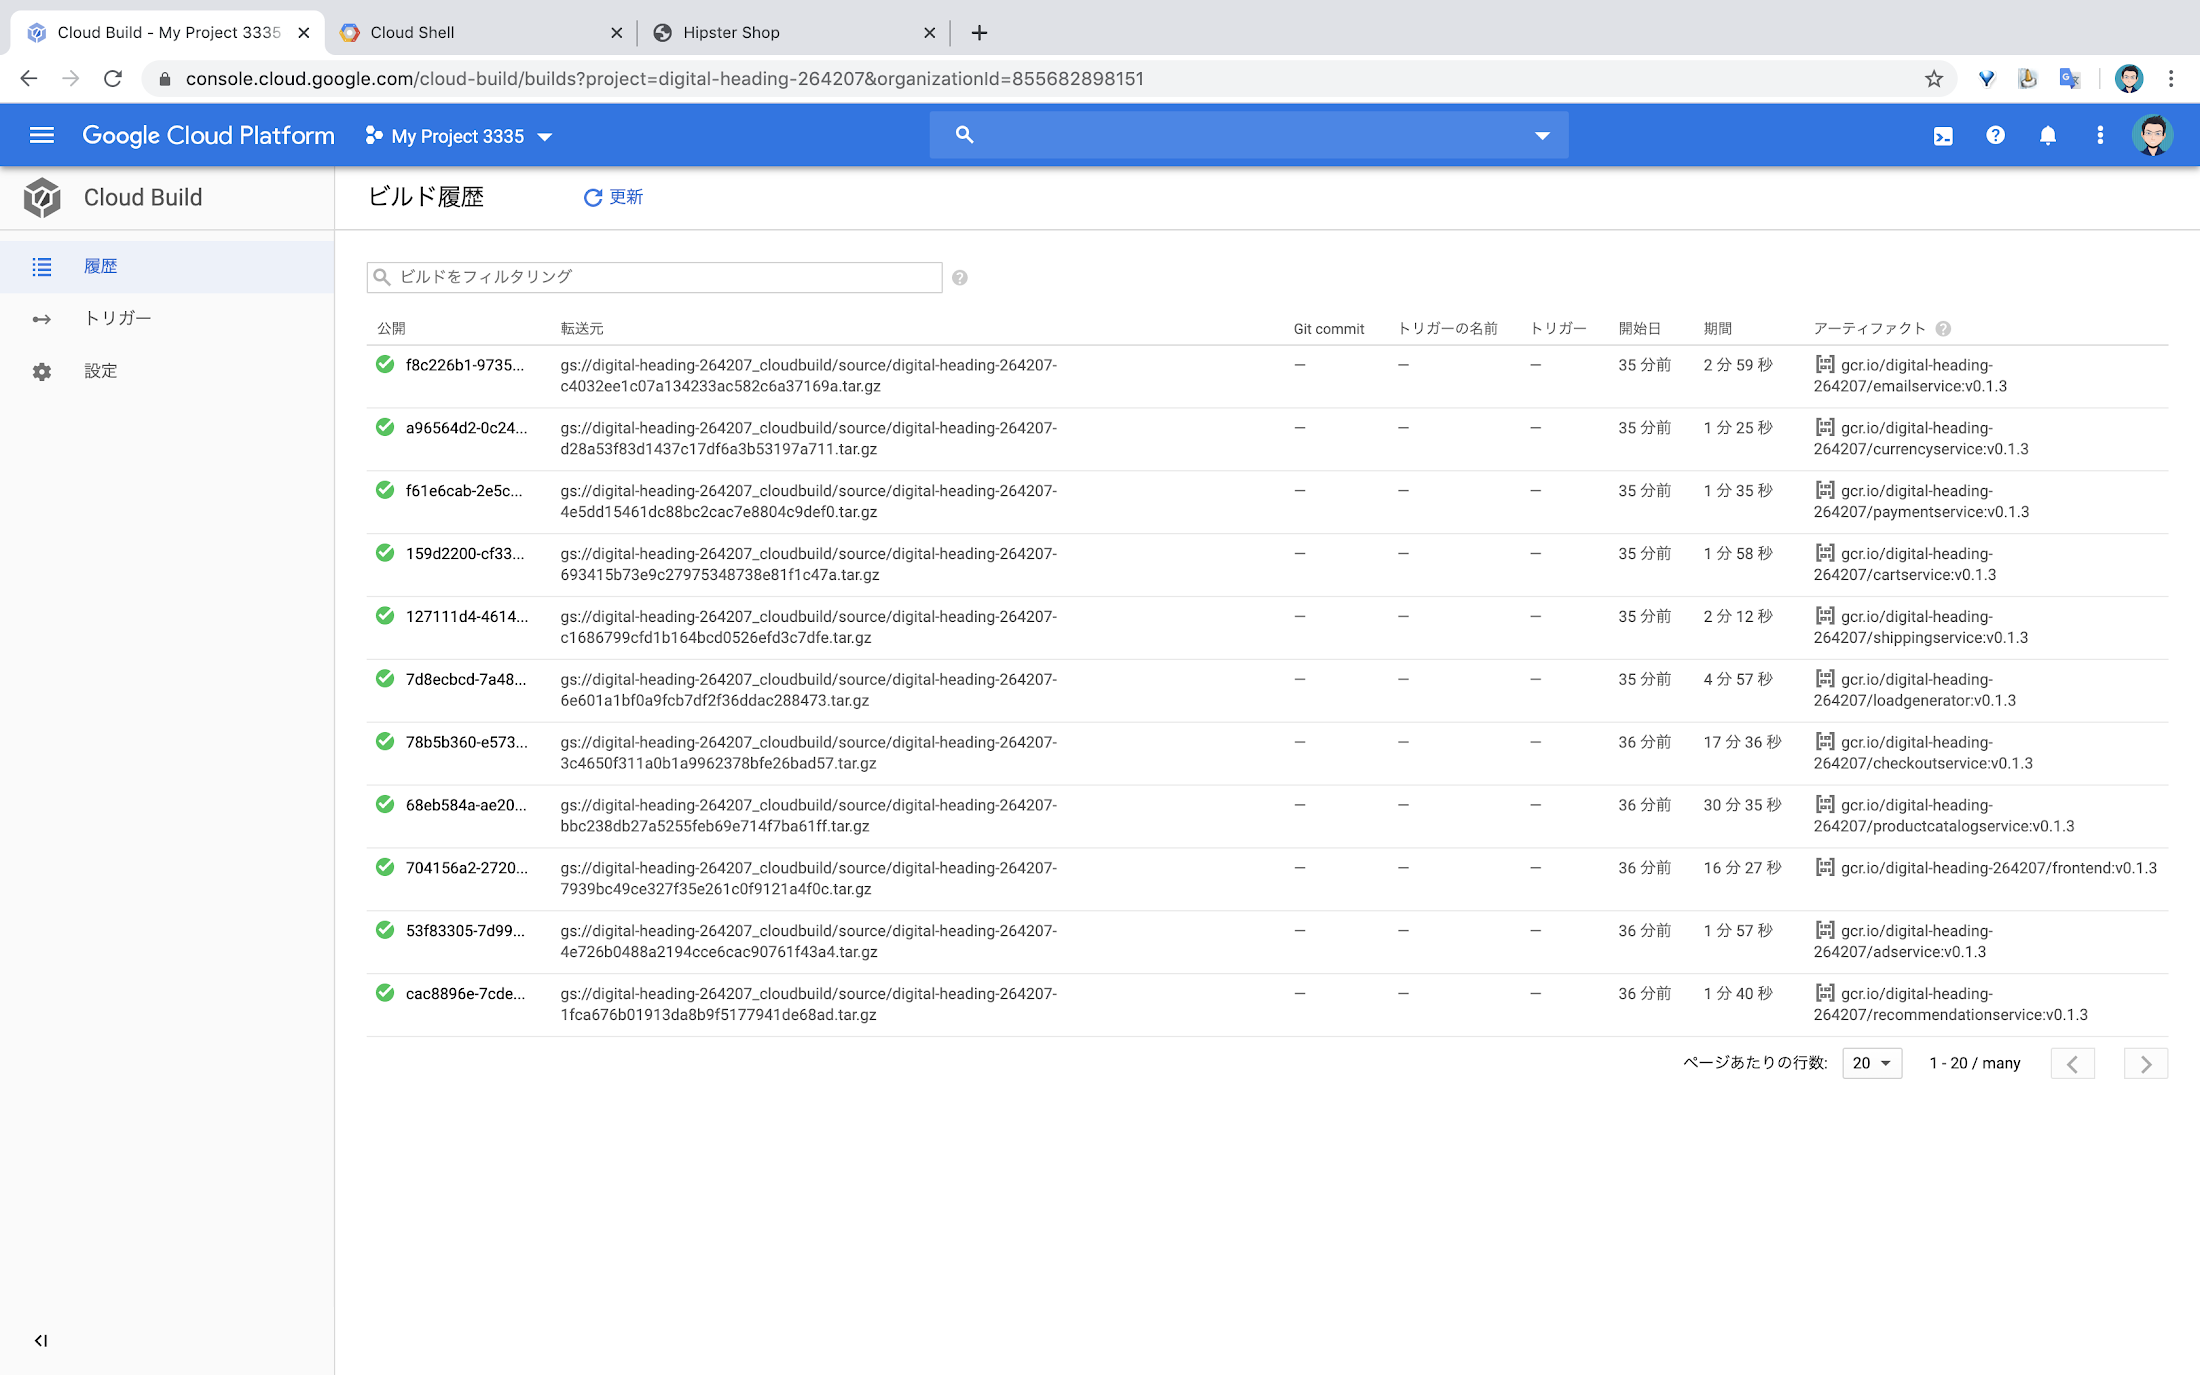
Task: Go back with the browser back arrow
Action: pos(29,79)
